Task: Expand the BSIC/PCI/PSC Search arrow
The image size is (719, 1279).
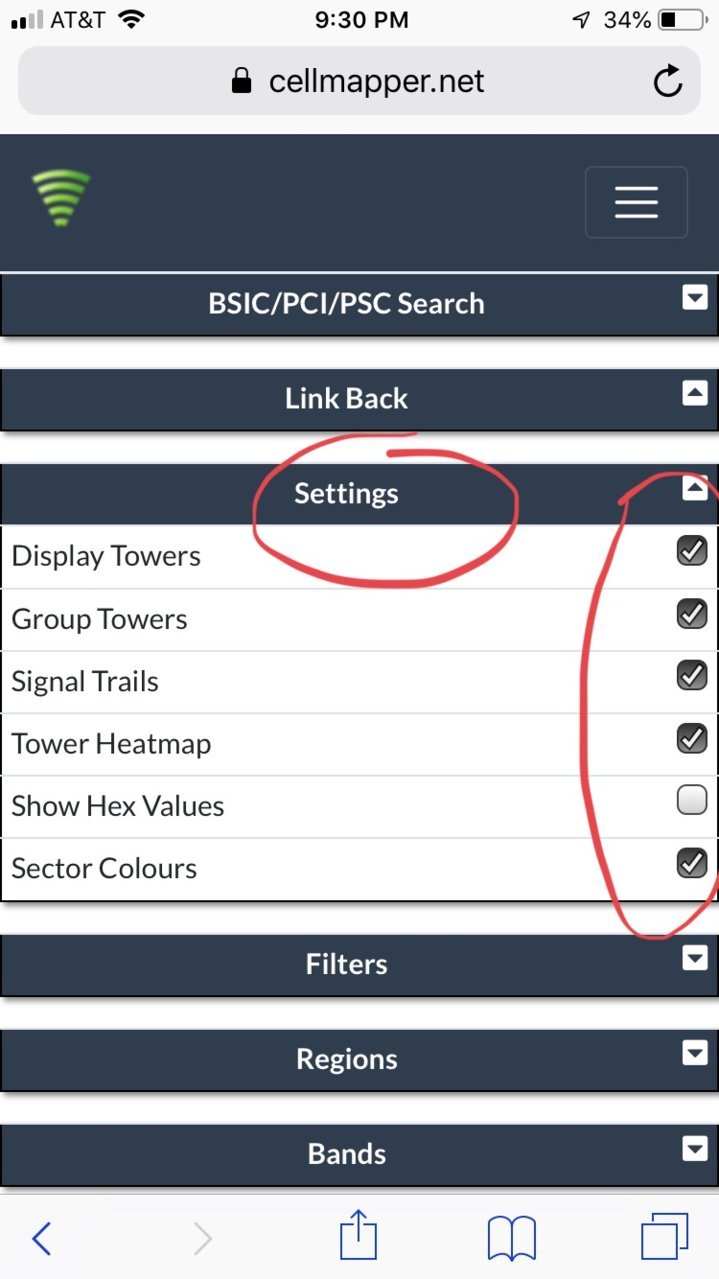Action: tap(695, 297)
